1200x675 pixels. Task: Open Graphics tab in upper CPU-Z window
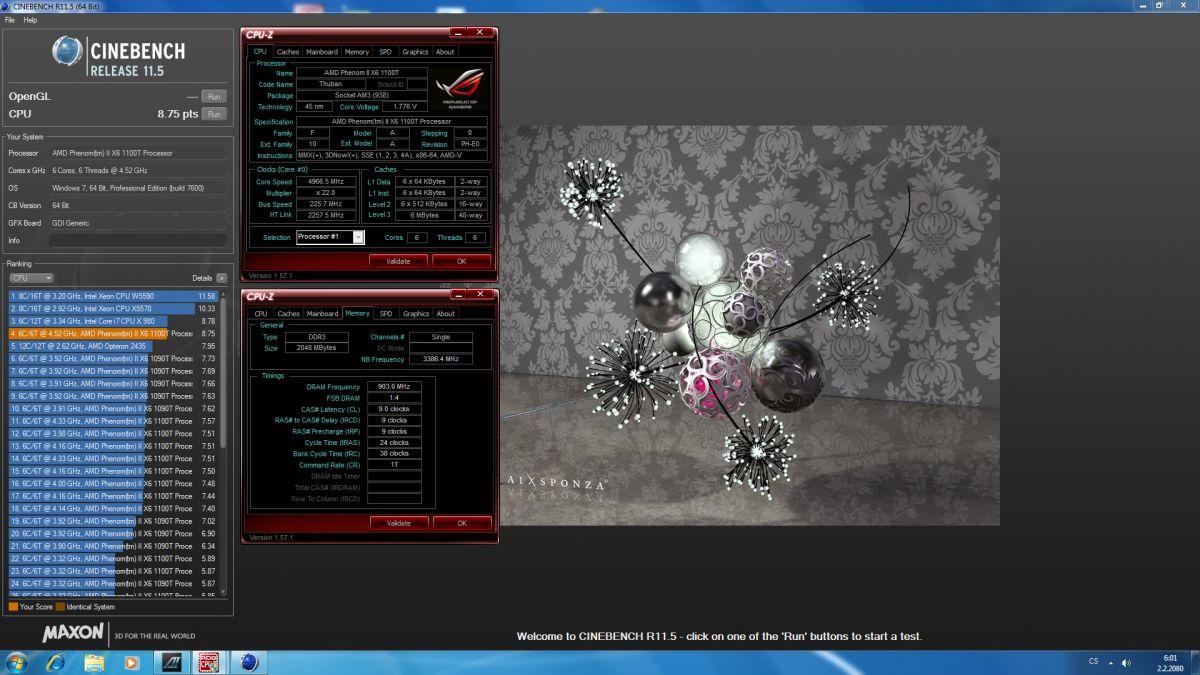tap(415, 52)
